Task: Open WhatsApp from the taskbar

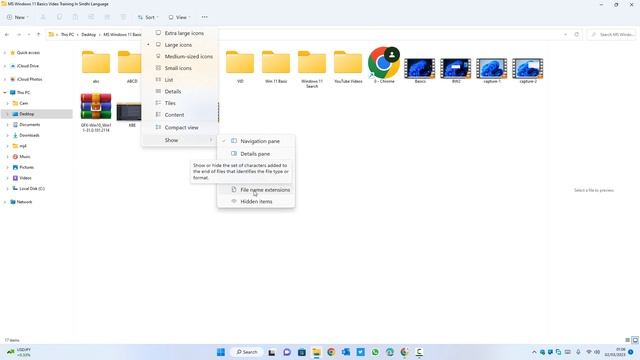Action: point(375,352)
